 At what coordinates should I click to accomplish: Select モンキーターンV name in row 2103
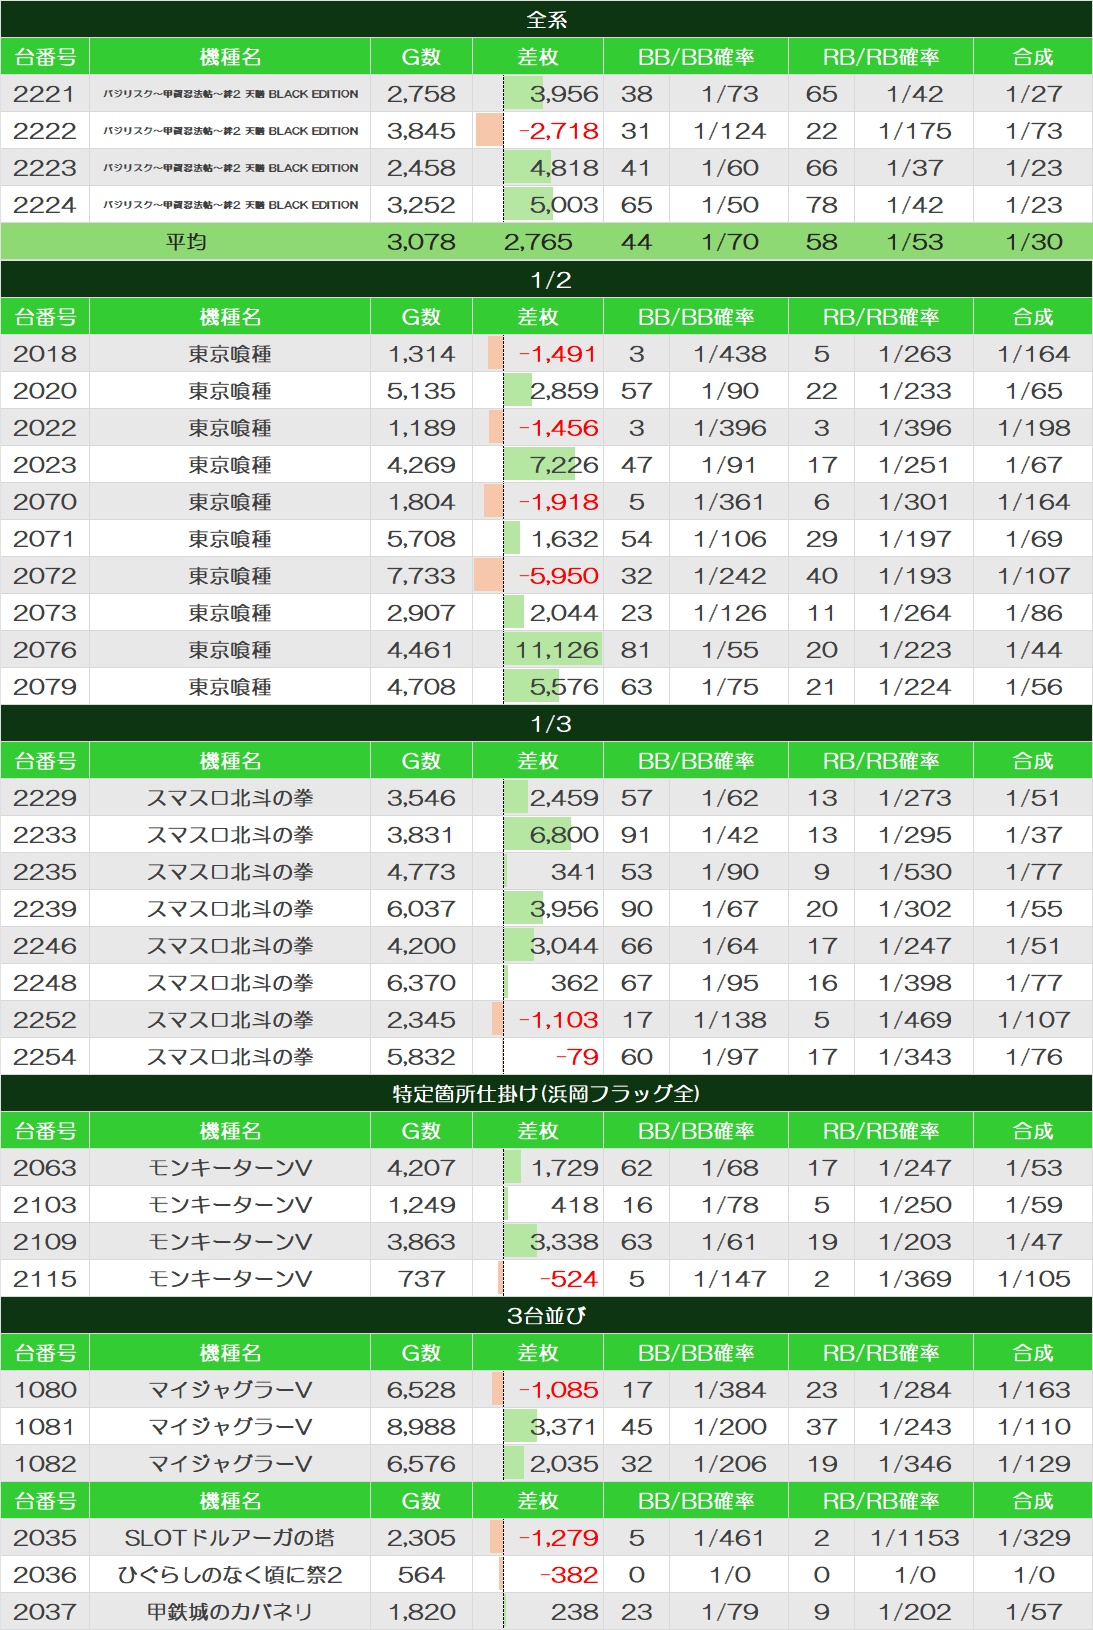pos(230,1205)
